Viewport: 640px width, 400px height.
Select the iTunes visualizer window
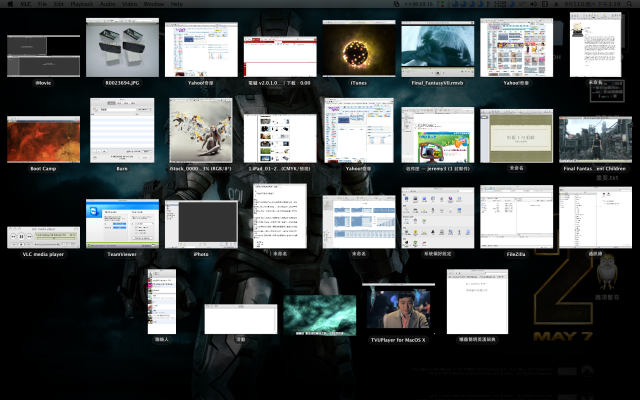pyautogui.click(x=359, y=49)
